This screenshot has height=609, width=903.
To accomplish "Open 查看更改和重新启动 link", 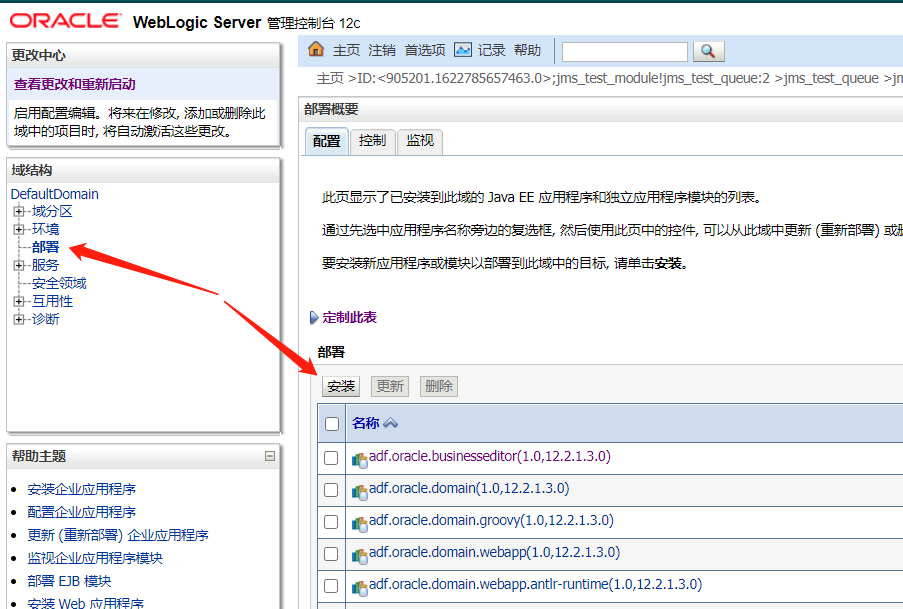I will click(x=75, y=84).
